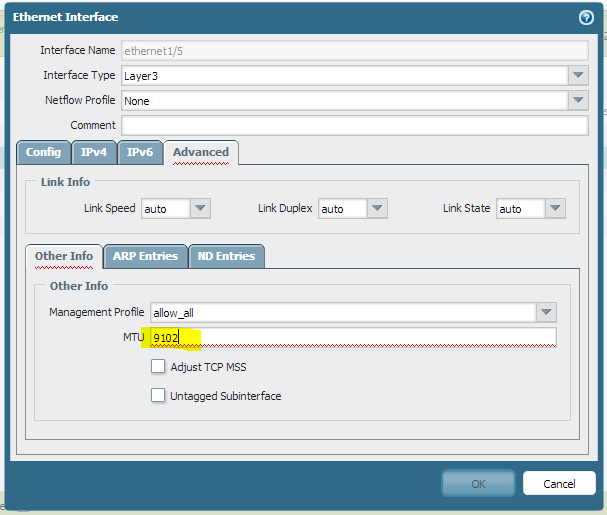Switch to the IPv4 tab

(x=94, y=152)
